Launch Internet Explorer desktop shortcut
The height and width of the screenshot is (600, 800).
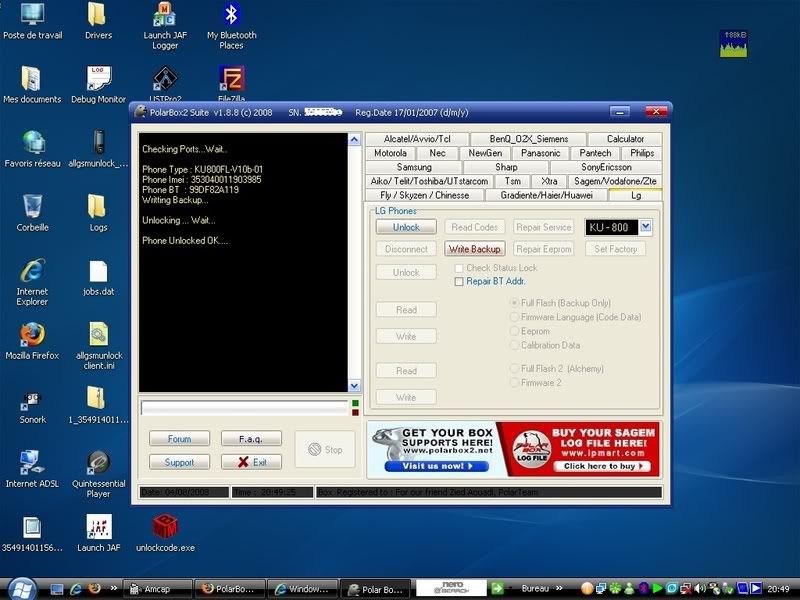click(x=32, y=282)
